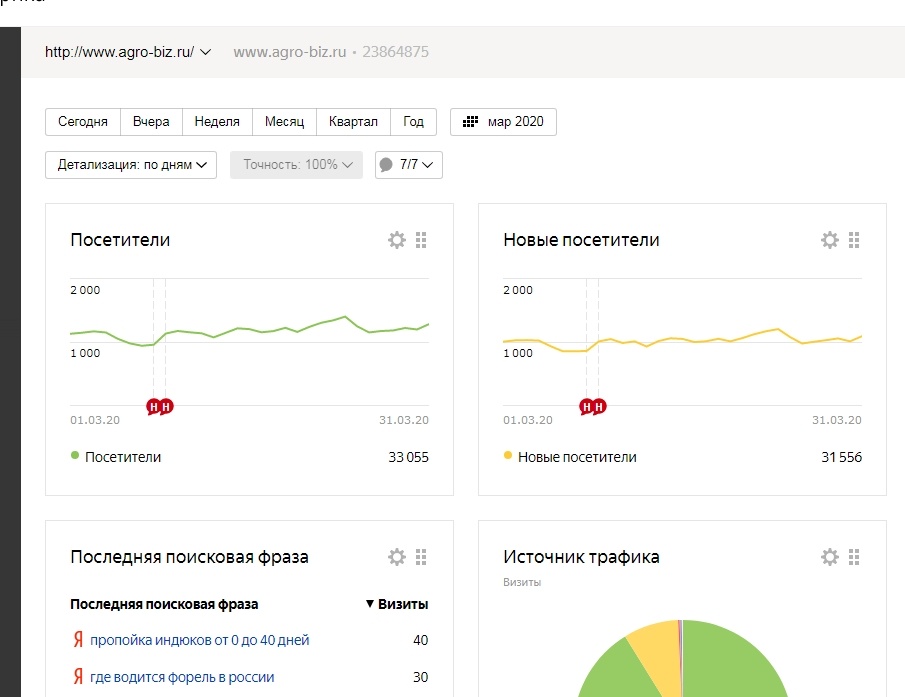
Task: Click drag-handle grid icon on Посетители widget
Action: [421, 240]
